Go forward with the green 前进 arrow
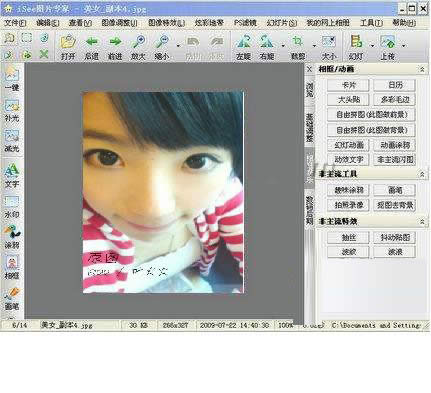 click(x=115, y=42)
